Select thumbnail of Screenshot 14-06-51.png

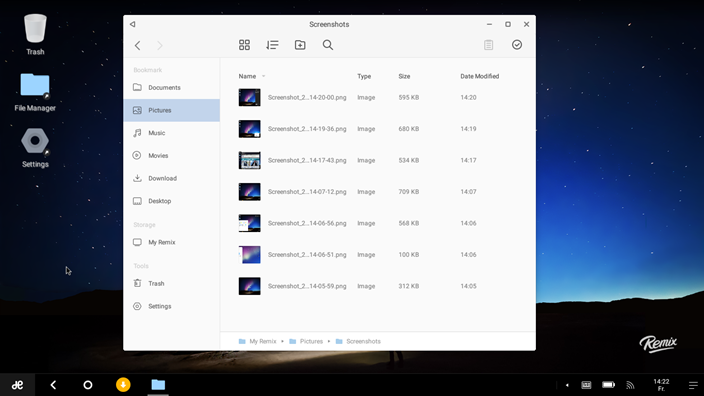point(249,255)
